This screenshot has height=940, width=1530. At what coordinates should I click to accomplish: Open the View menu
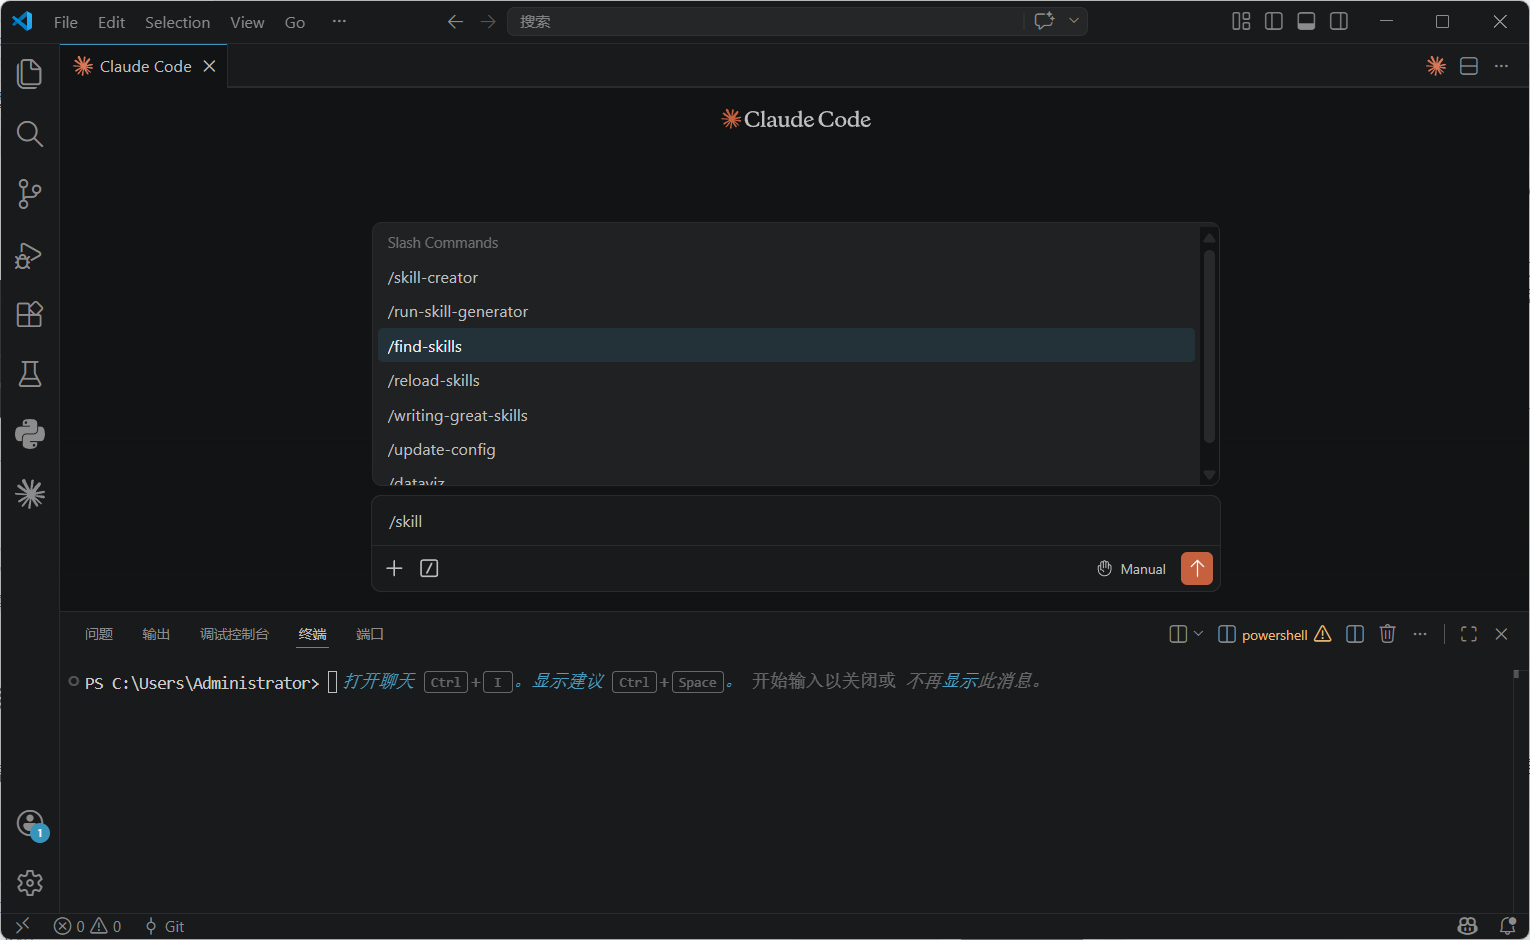click(x=247, y=22)
